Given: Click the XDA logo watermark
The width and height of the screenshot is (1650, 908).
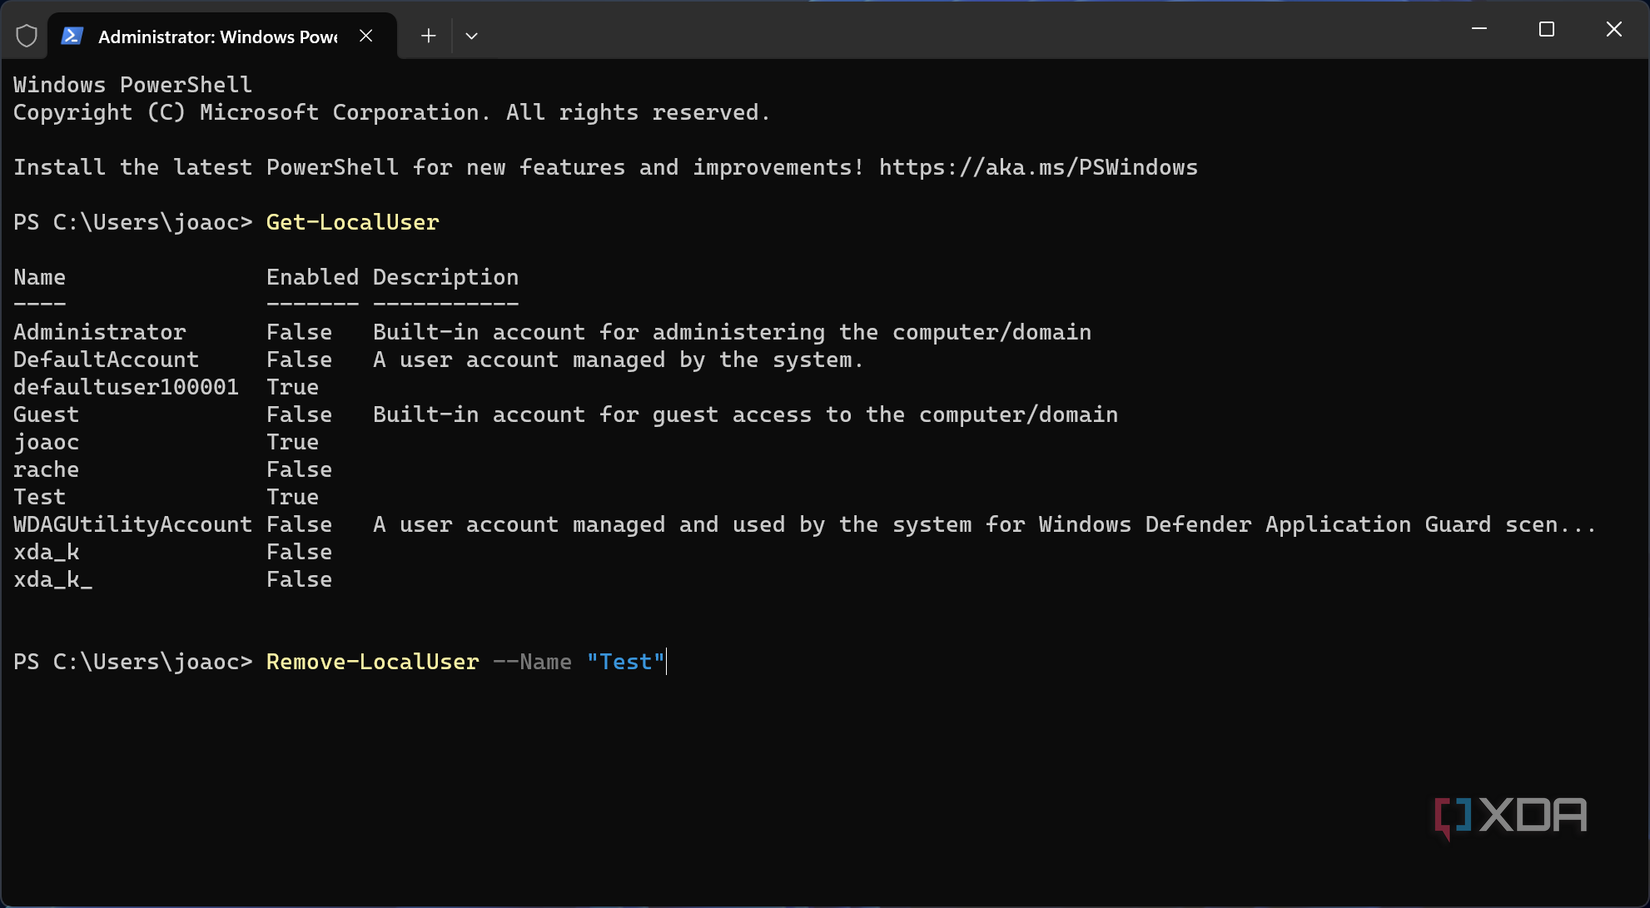Looking at the screenshot, I should click(x=1510, y=817).
